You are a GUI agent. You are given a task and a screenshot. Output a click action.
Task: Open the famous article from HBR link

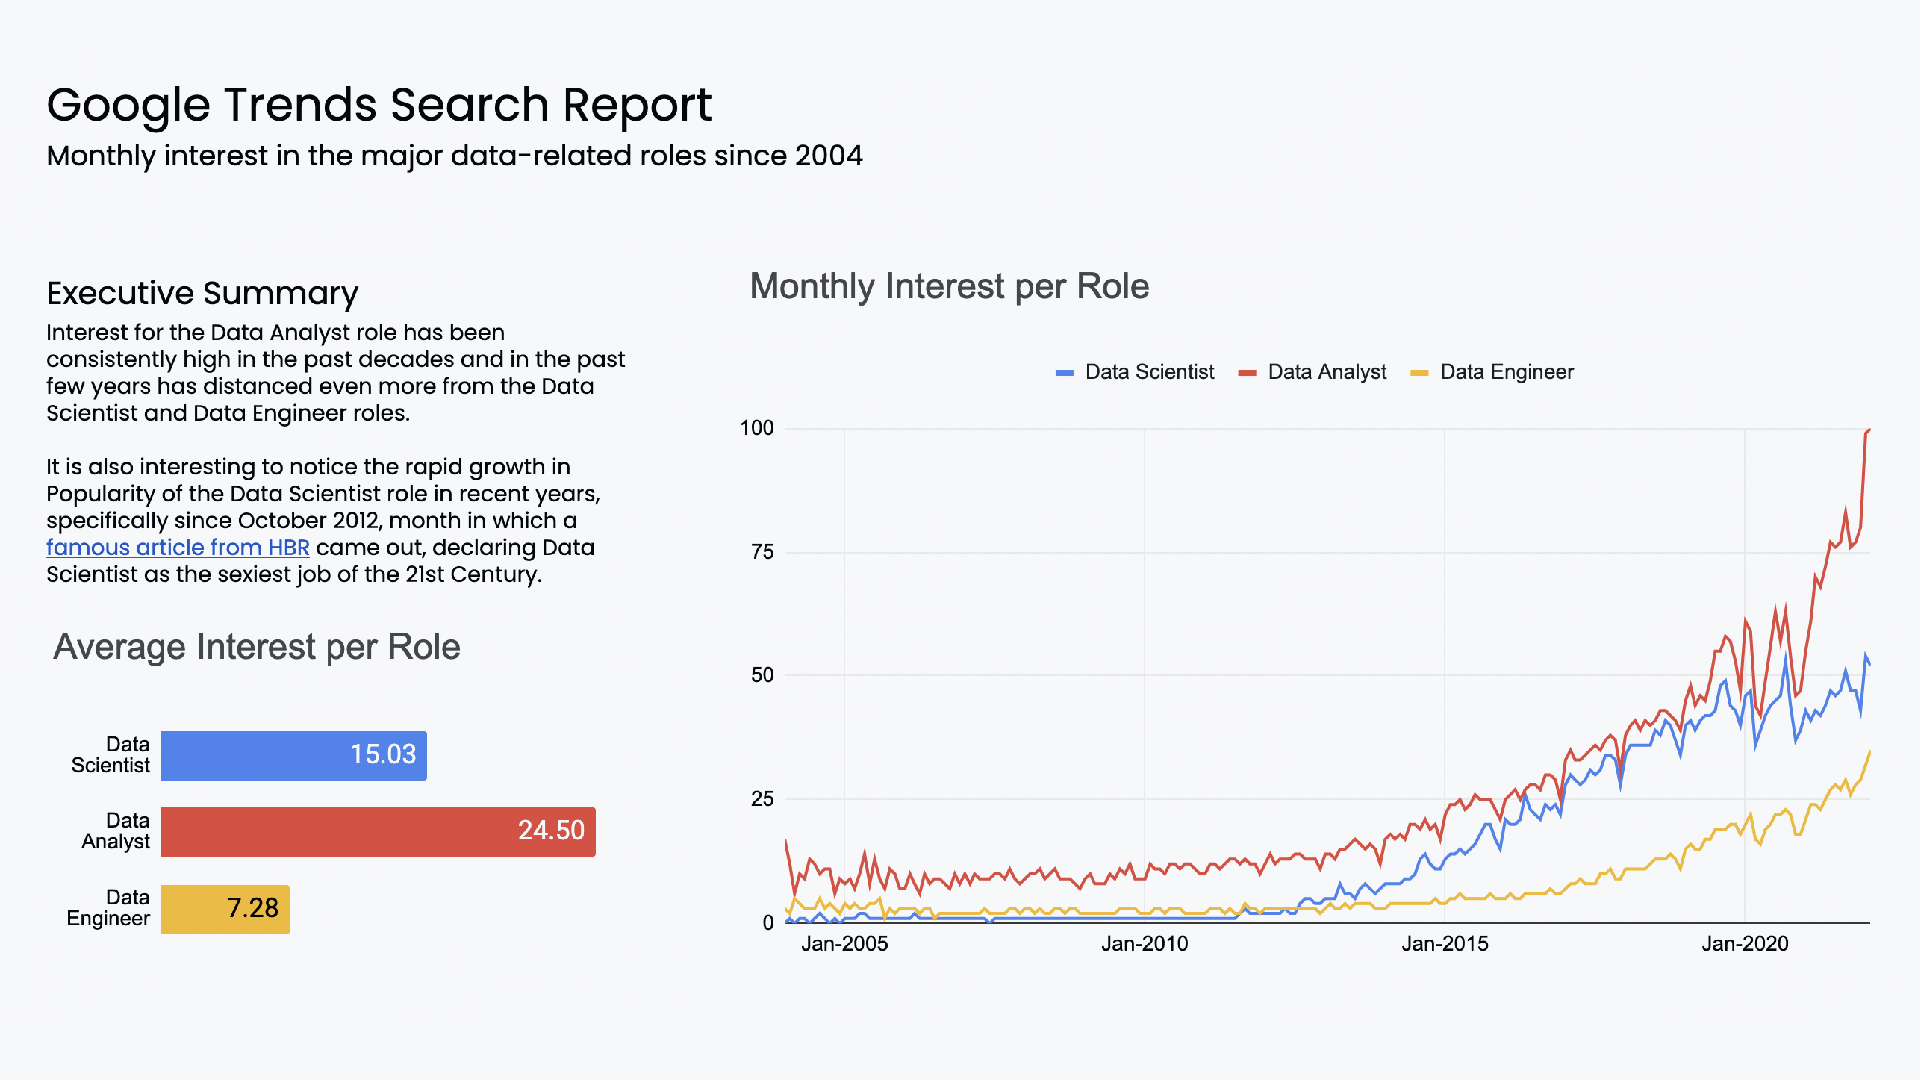[177, 548]
